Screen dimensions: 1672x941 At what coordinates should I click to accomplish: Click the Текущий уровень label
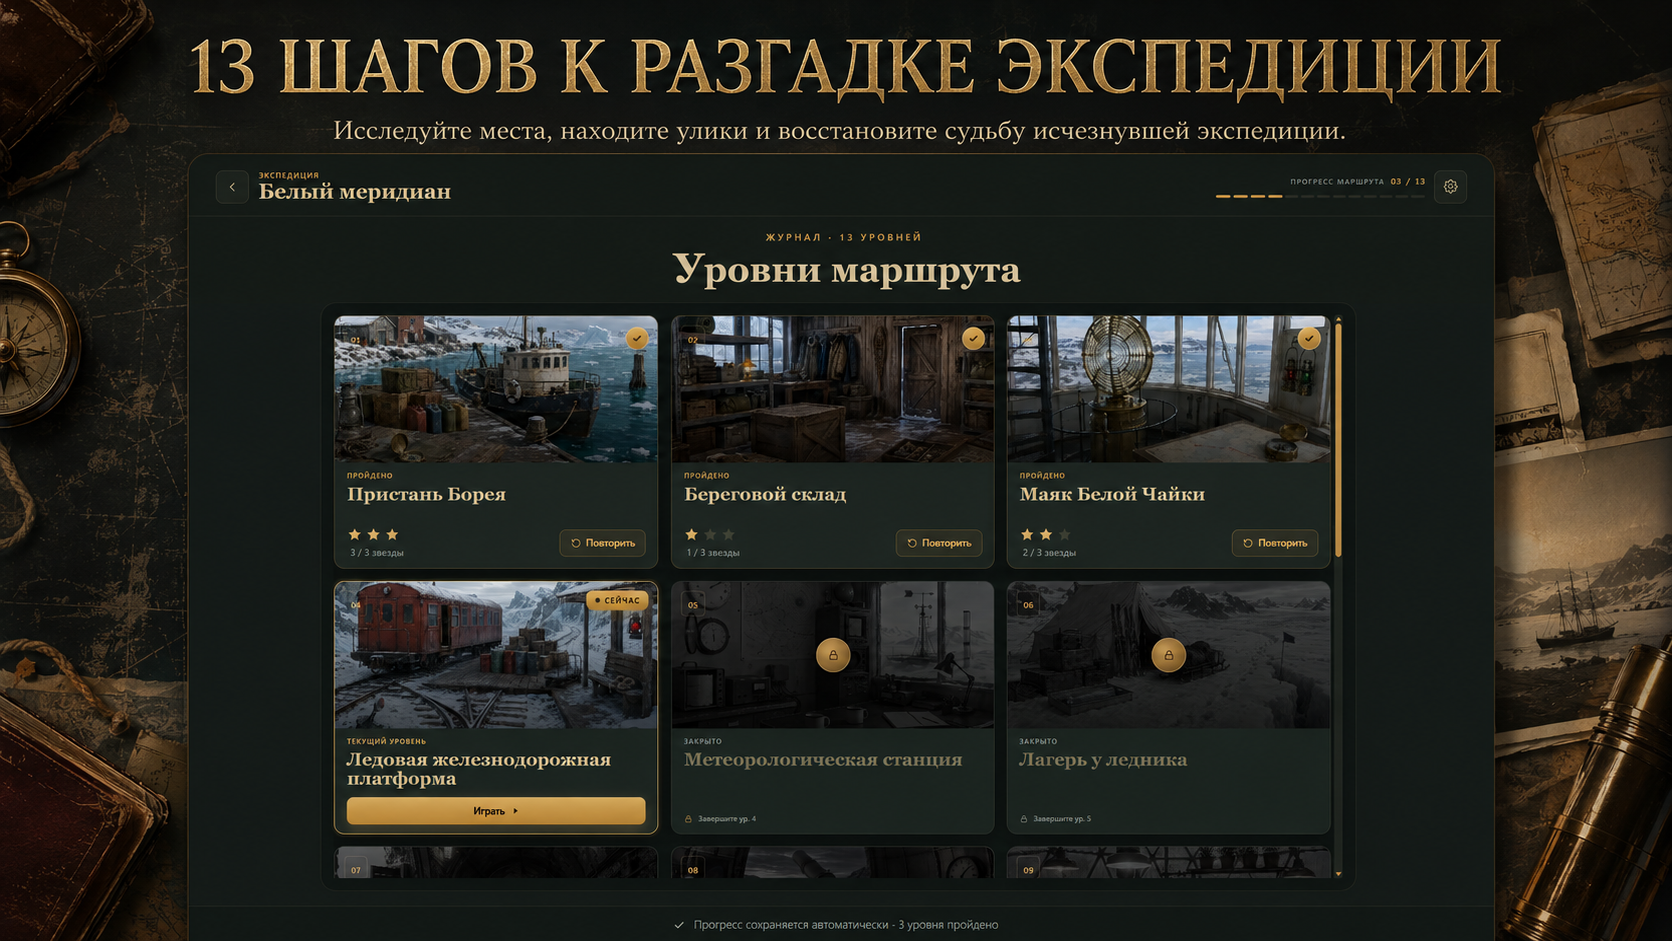[386, 741]
